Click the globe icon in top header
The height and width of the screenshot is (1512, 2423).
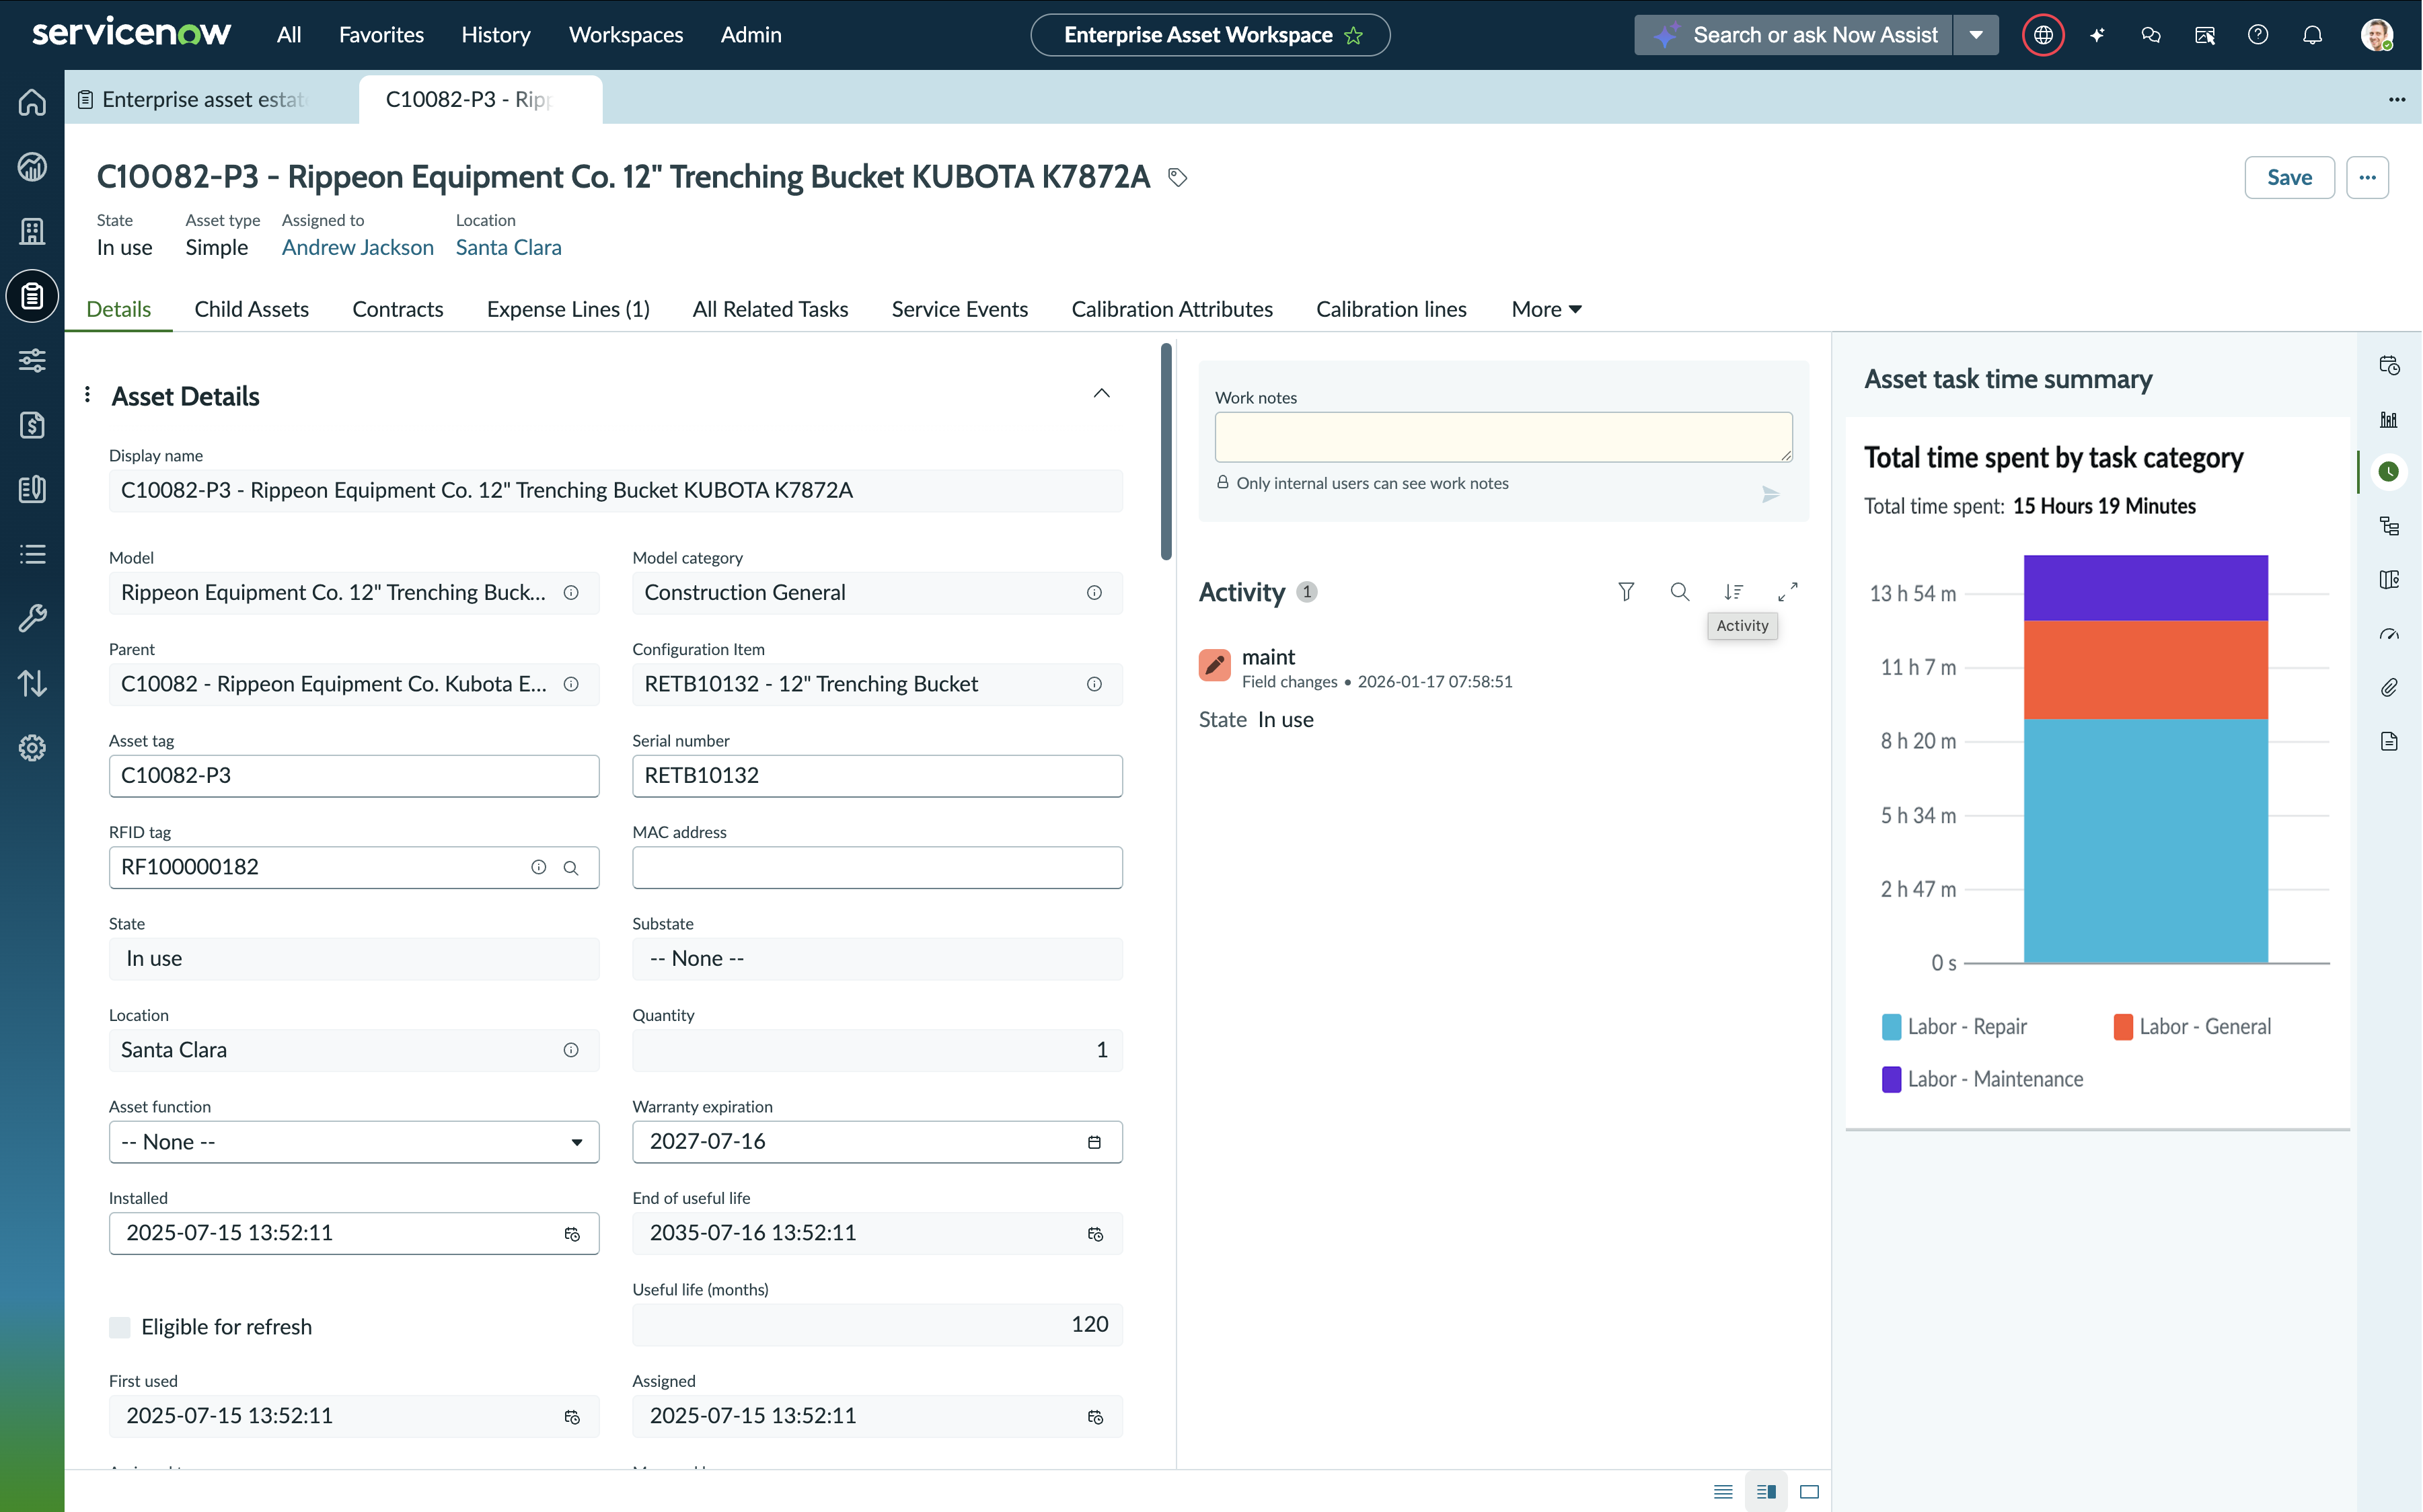(2043, 35)
